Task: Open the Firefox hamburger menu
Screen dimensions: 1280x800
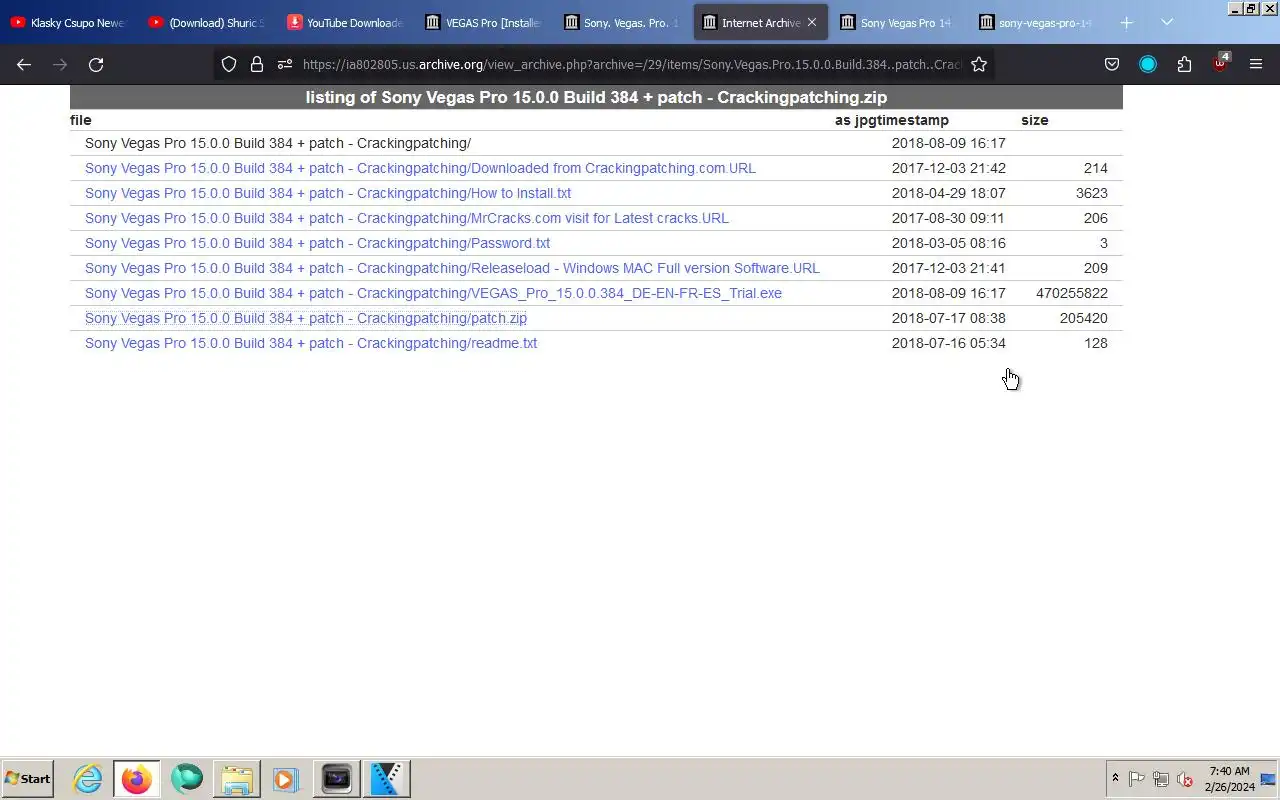Action: tap(1256, 64)
